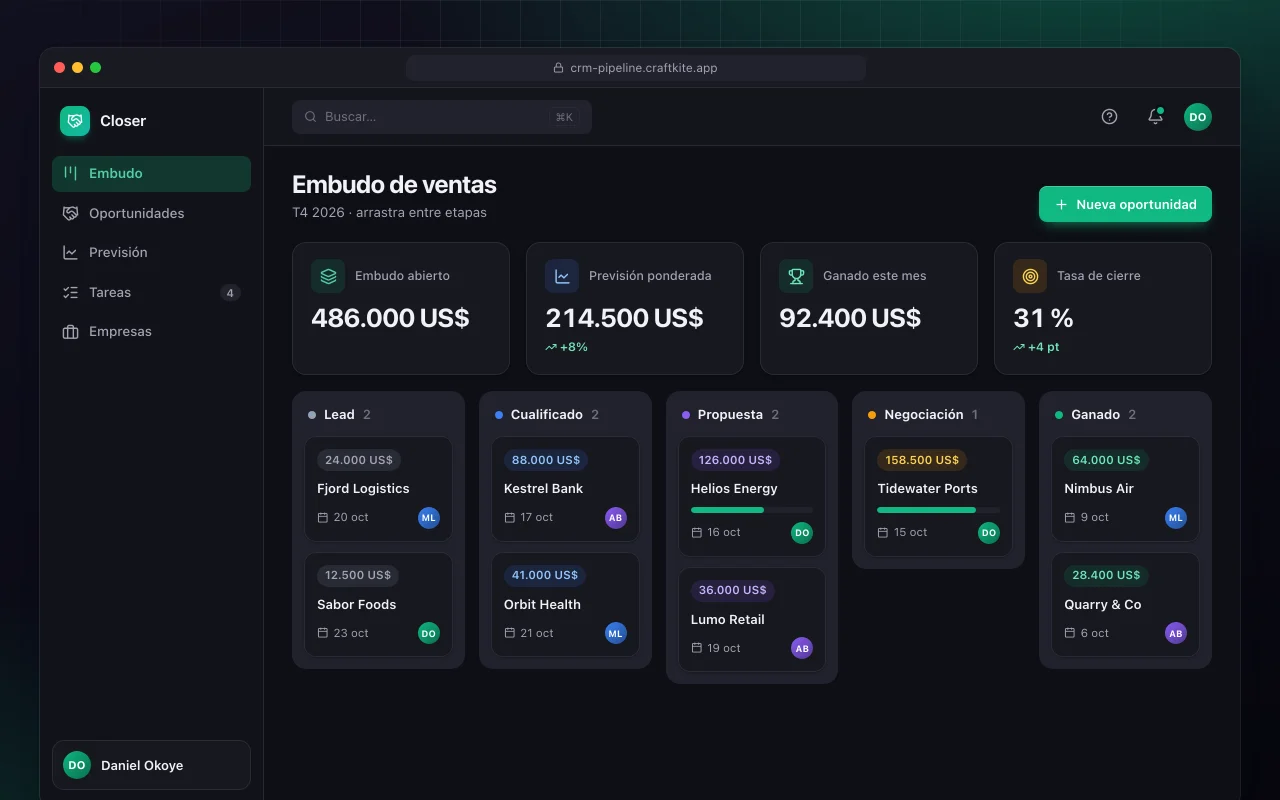The width and height of the screenshot is (1280, 800).
Task: Click the 486.000 US$ open pipeline value
Action: coord(390,318)
